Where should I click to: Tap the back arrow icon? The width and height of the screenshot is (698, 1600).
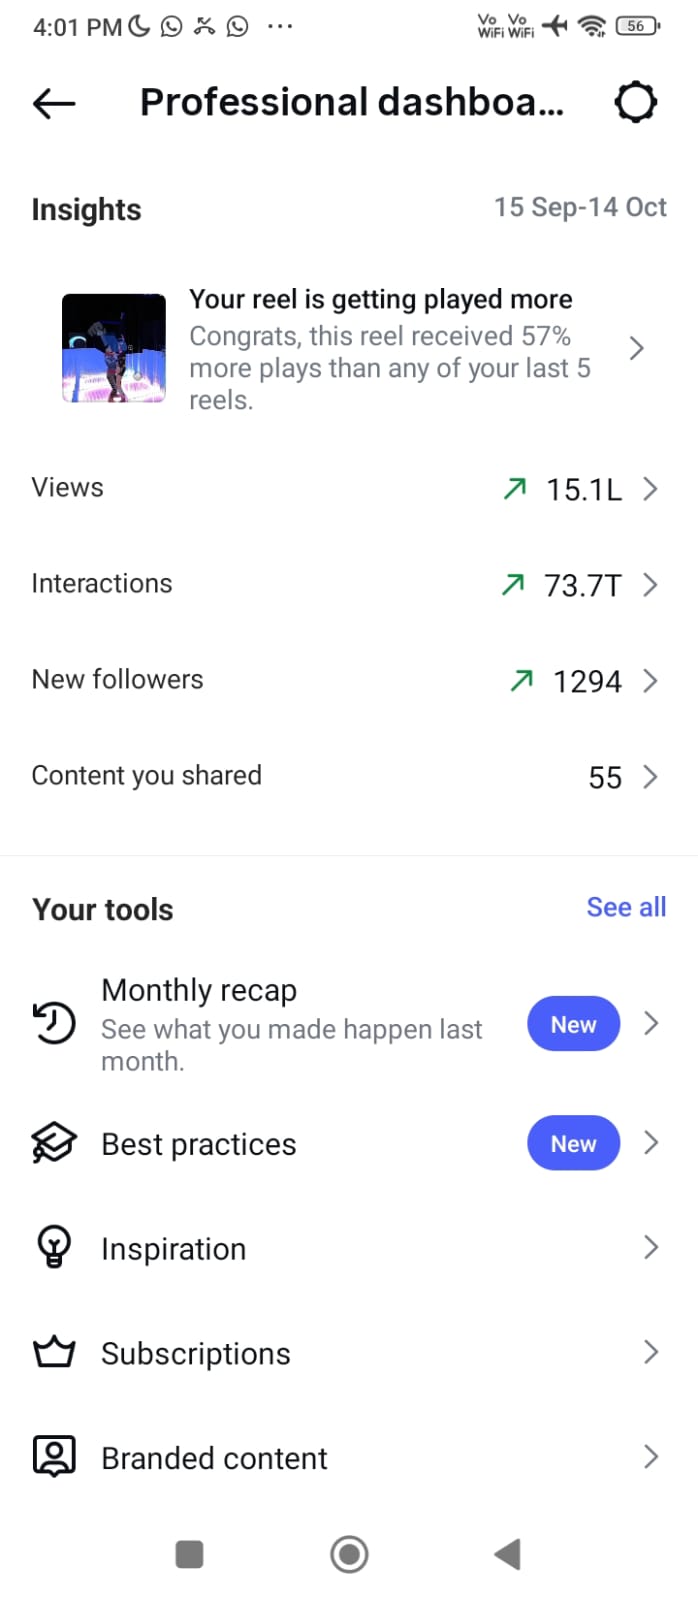pos(54,102)
